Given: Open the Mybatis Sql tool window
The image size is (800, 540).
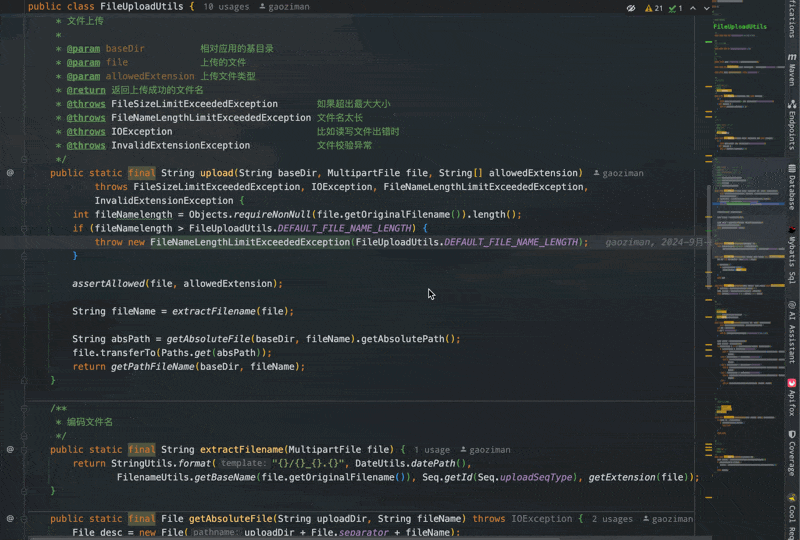Looking at the screenshot, I should point(791,255).
